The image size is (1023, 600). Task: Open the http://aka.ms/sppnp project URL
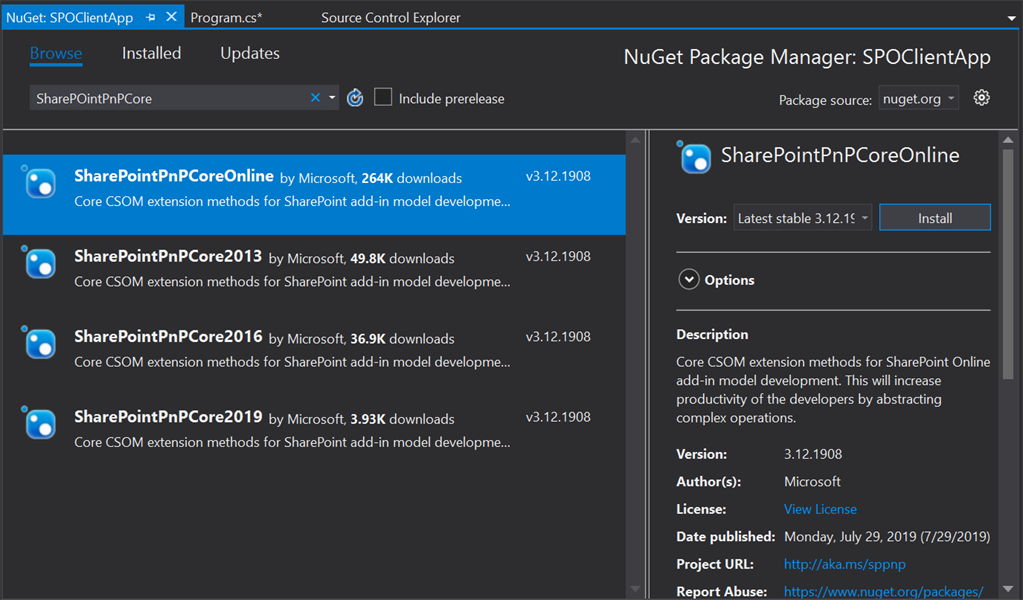tap(844, 564)
